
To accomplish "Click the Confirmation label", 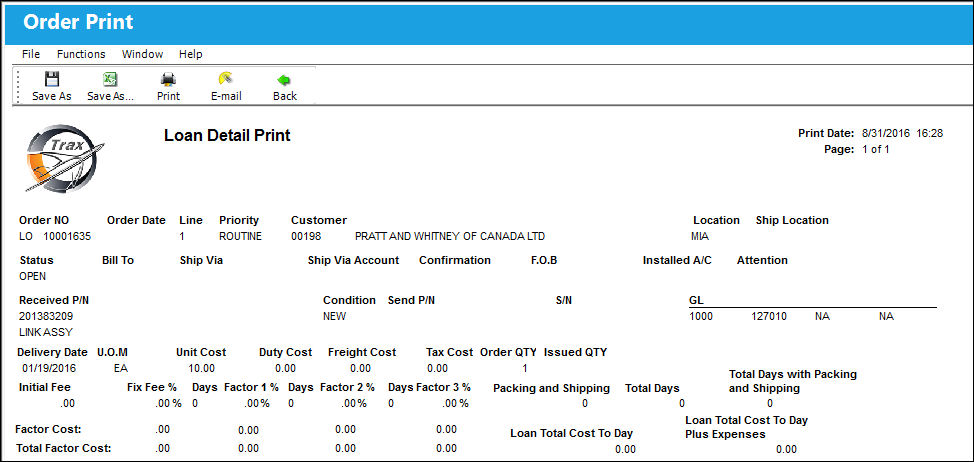I will 455,260.
